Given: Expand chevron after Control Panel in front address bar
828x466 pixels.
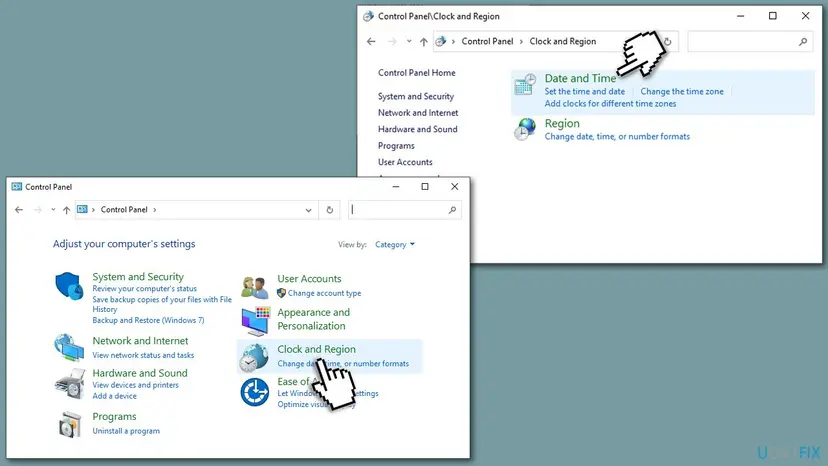Looking at the screenshot, I should (155, 210).
